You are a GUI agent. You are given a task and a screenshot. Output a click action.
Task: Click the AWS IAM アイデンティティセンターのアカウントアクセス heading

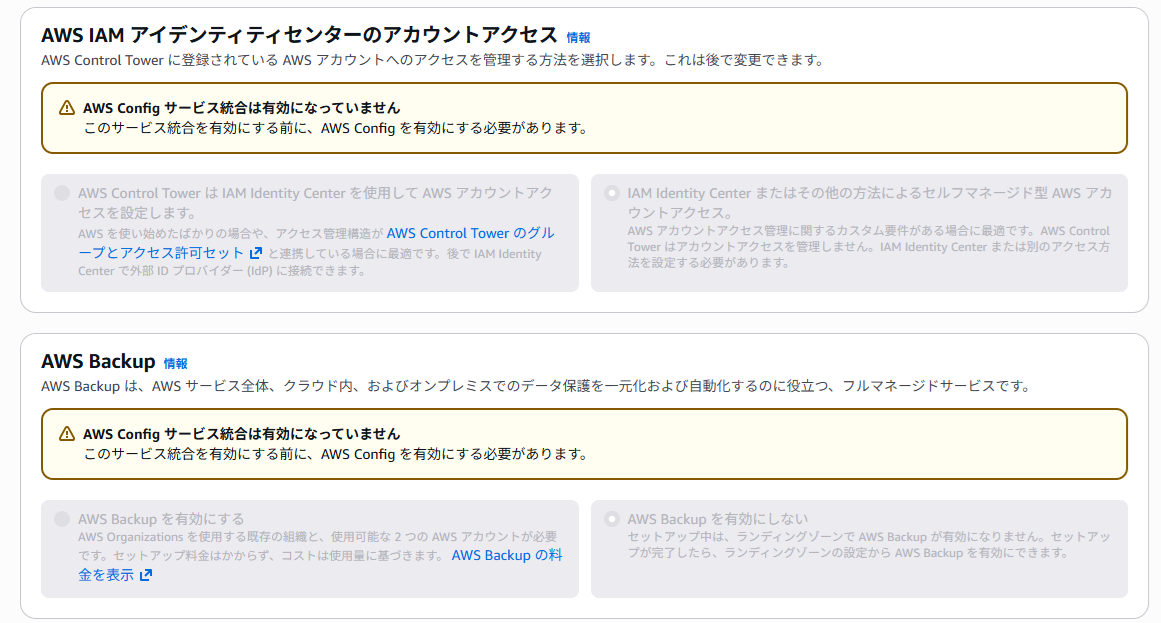coord(299,35)
